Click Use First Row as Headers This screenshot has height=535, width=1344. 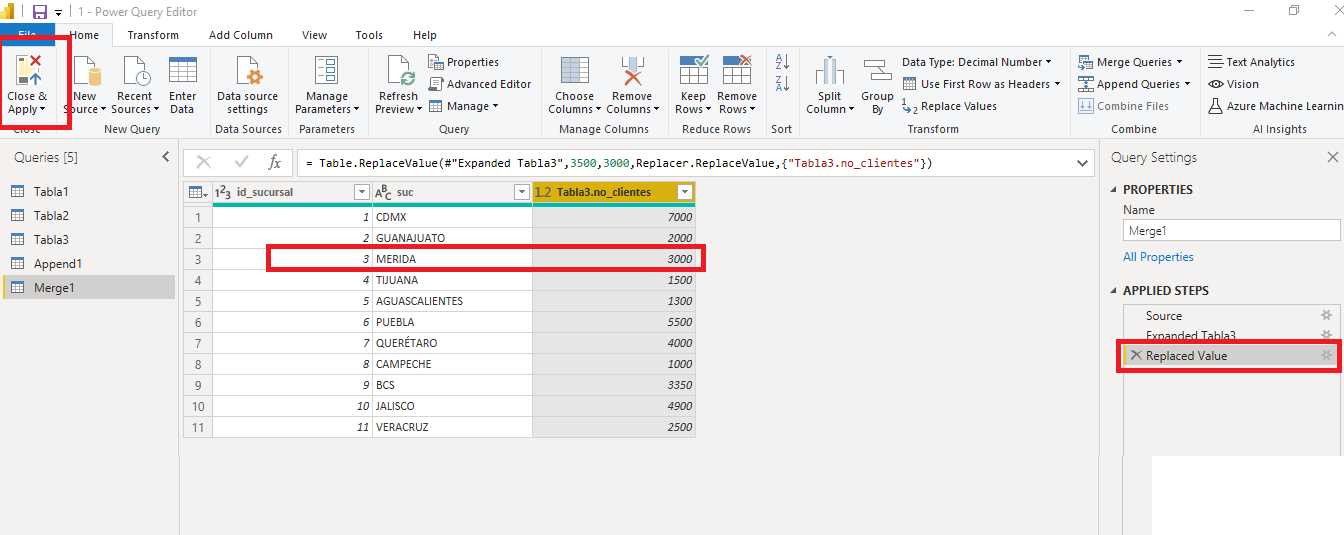point(984,84)
